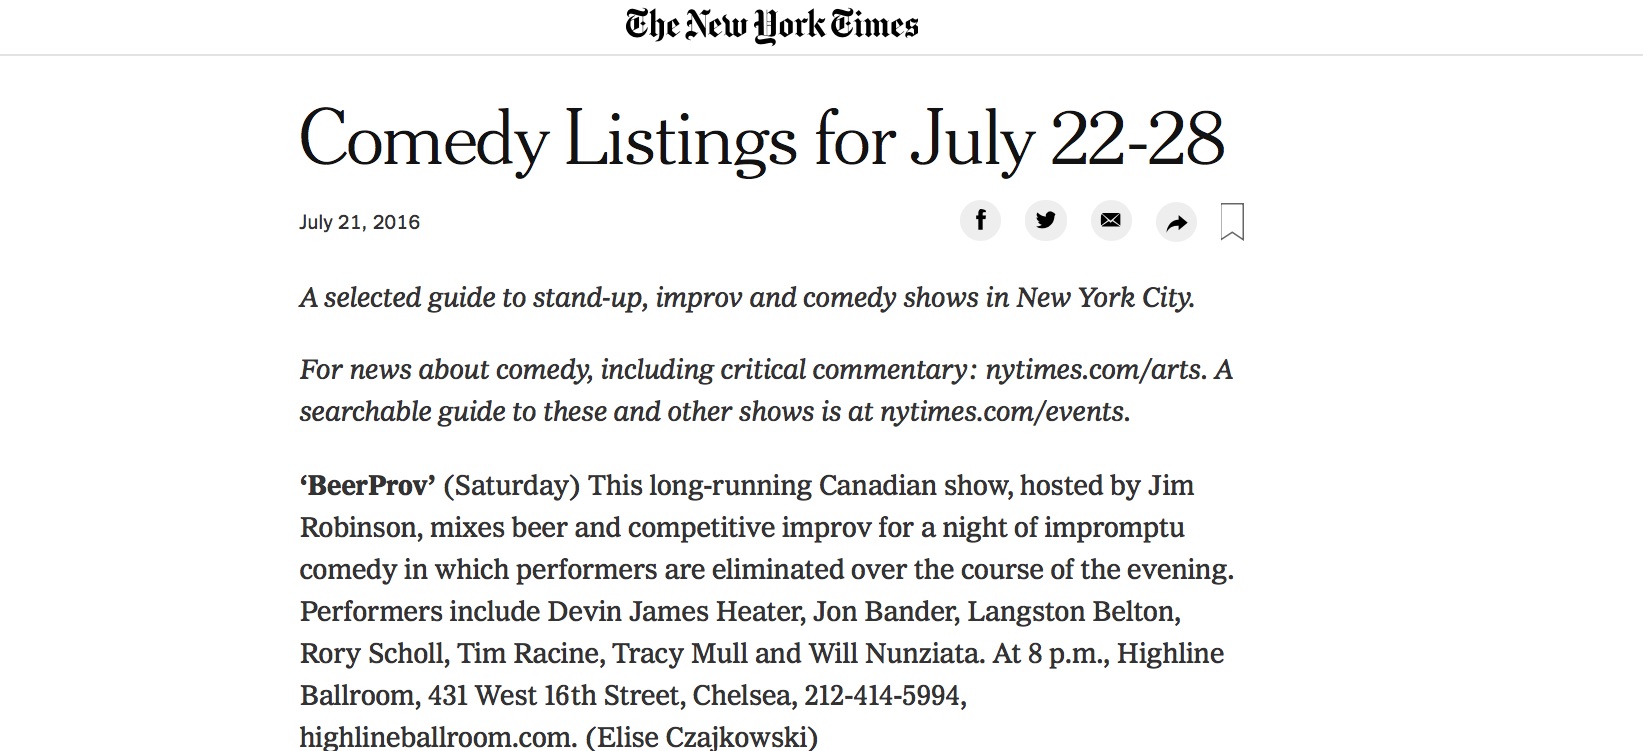Share the article on Facebook

coord(981,220)
